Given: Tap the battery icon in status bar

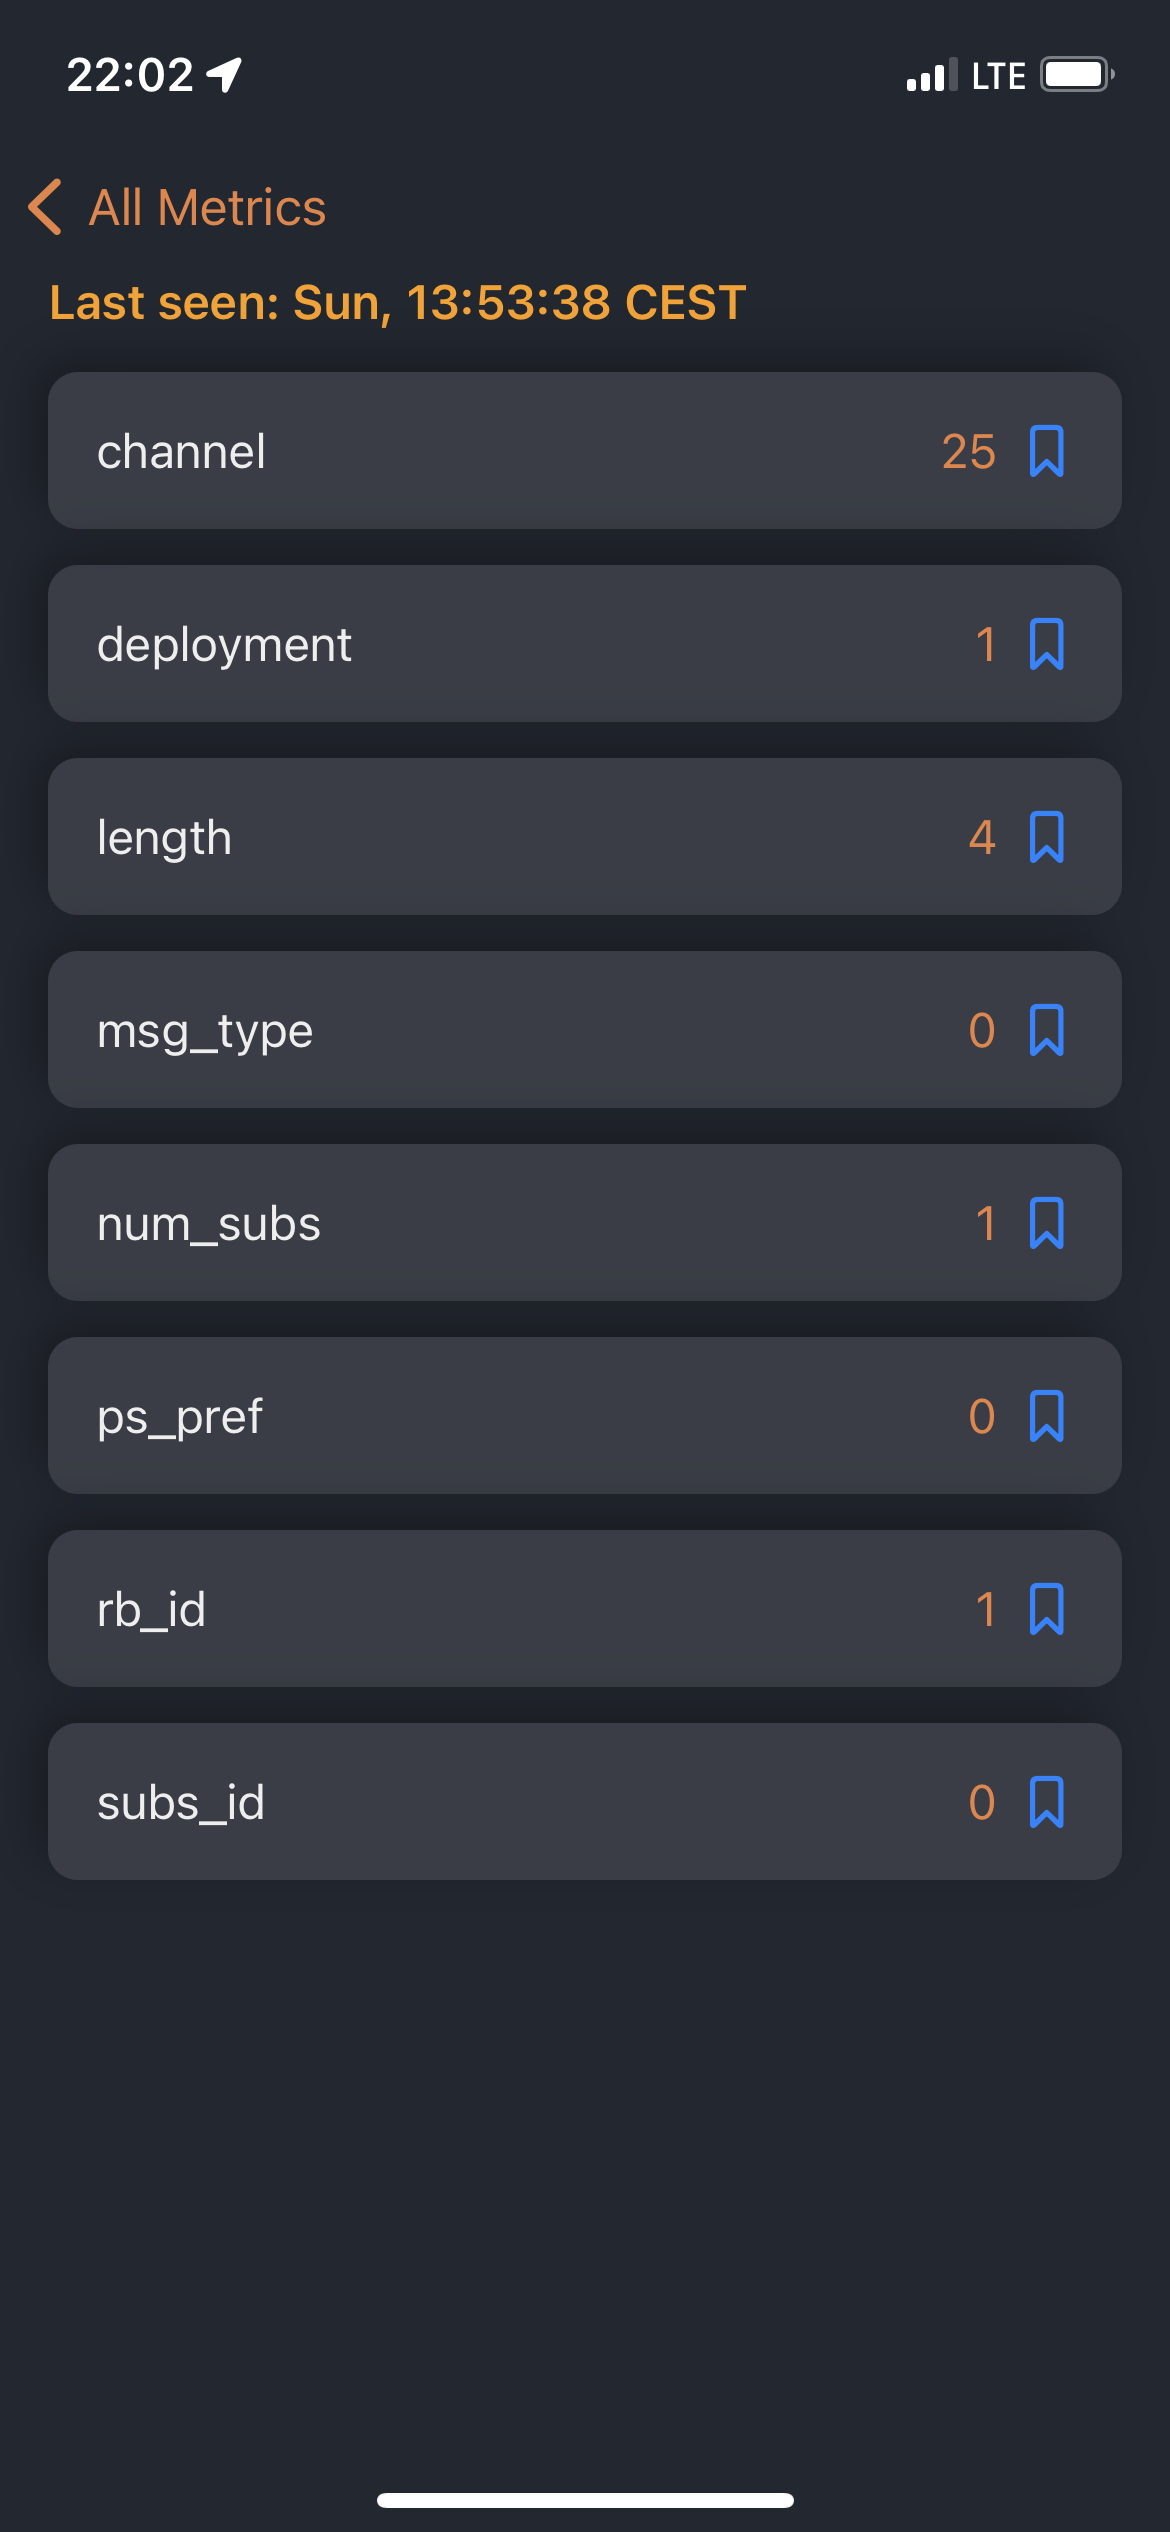Looking at the screenshot, I should pyautogui.click(x=1077, y=75).
